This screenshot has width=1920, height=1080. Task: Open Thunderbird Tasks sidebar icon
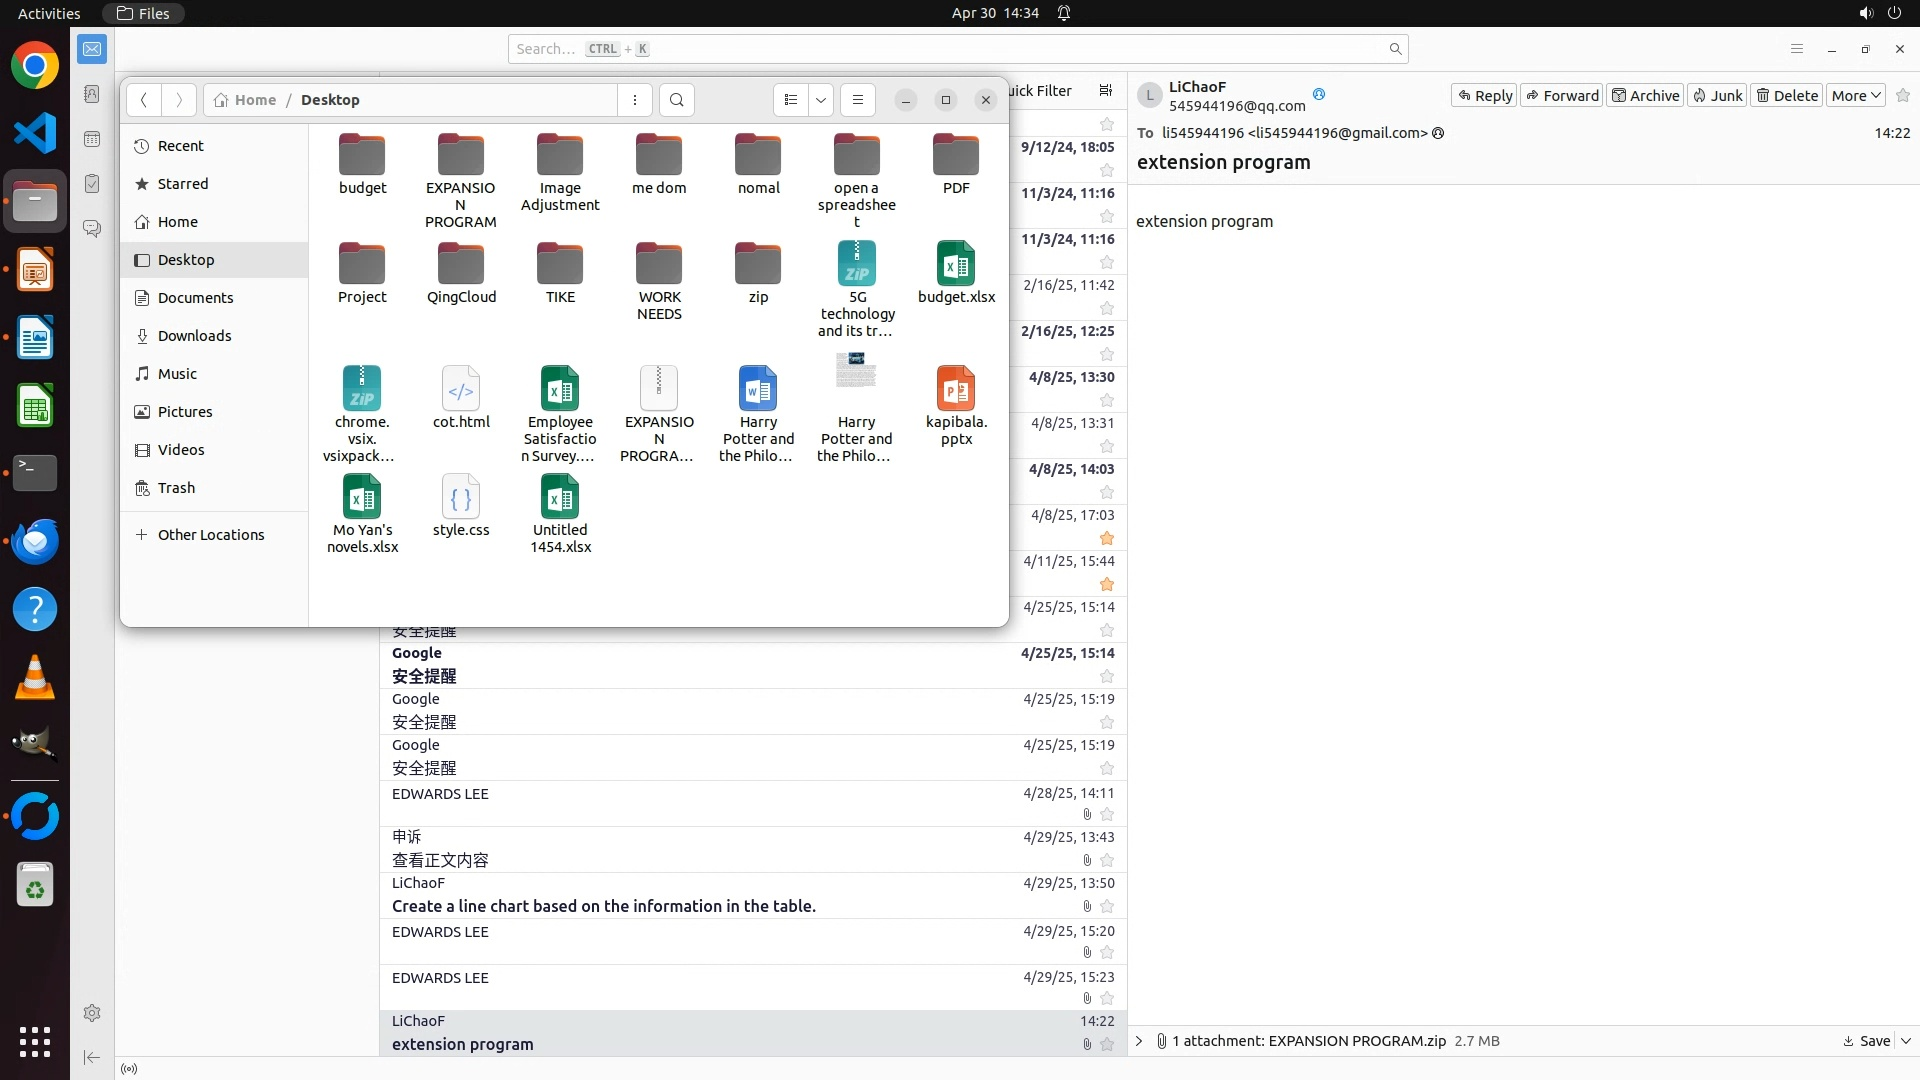(92, 184)
